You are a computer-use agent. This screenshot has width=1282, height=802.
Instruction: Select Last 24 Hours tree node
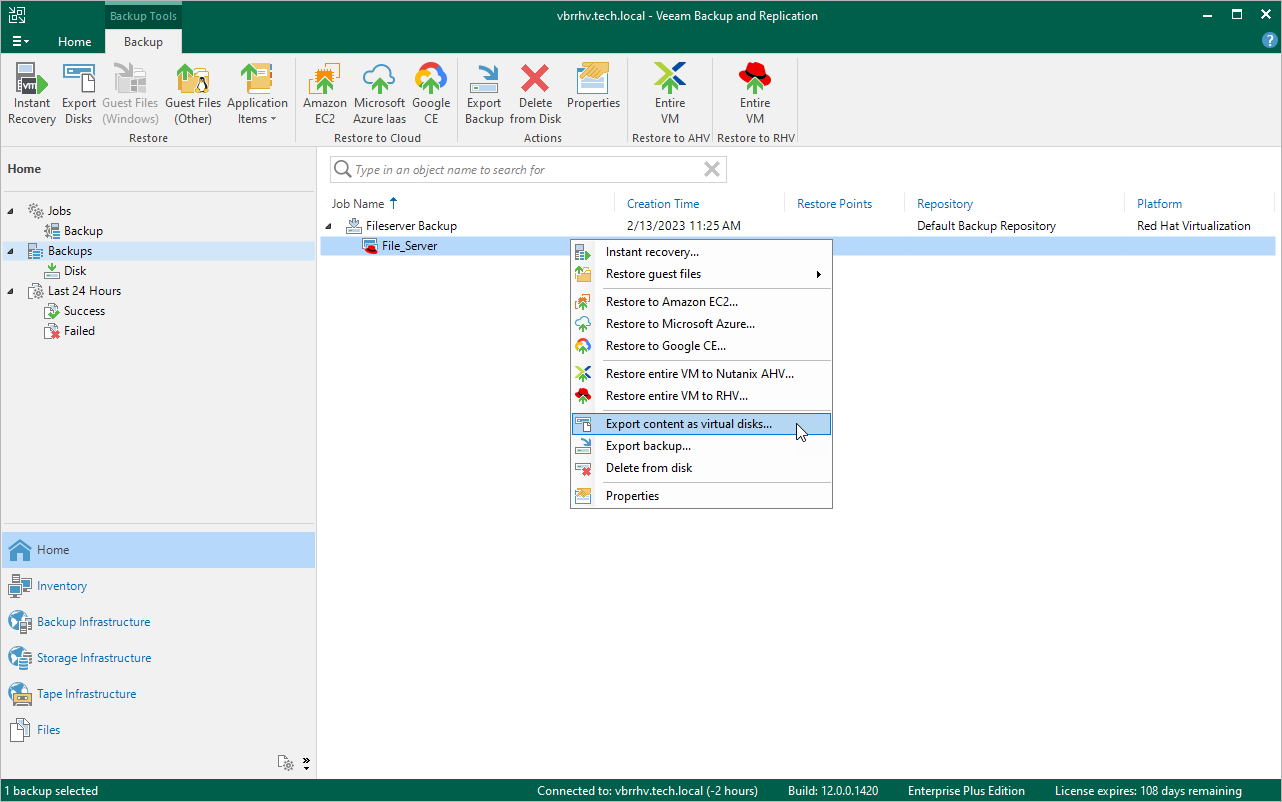click(84, 291)
